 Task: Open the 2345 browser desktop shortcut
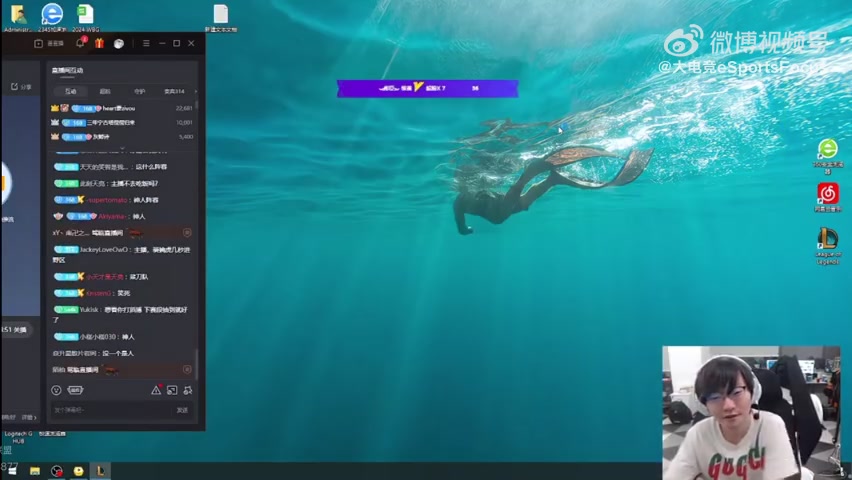click(52, 14)
